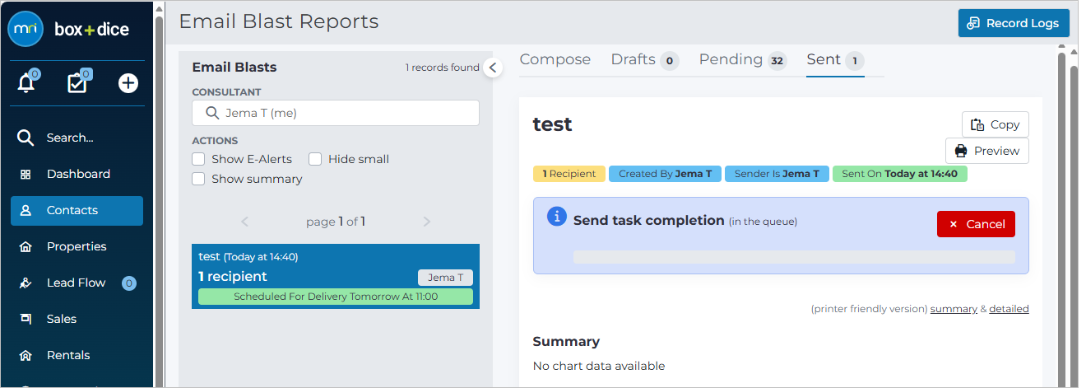Click the magnifier icon in Consultant field
Viewport: 1080px width, 388px height.
tap(212, 113)
